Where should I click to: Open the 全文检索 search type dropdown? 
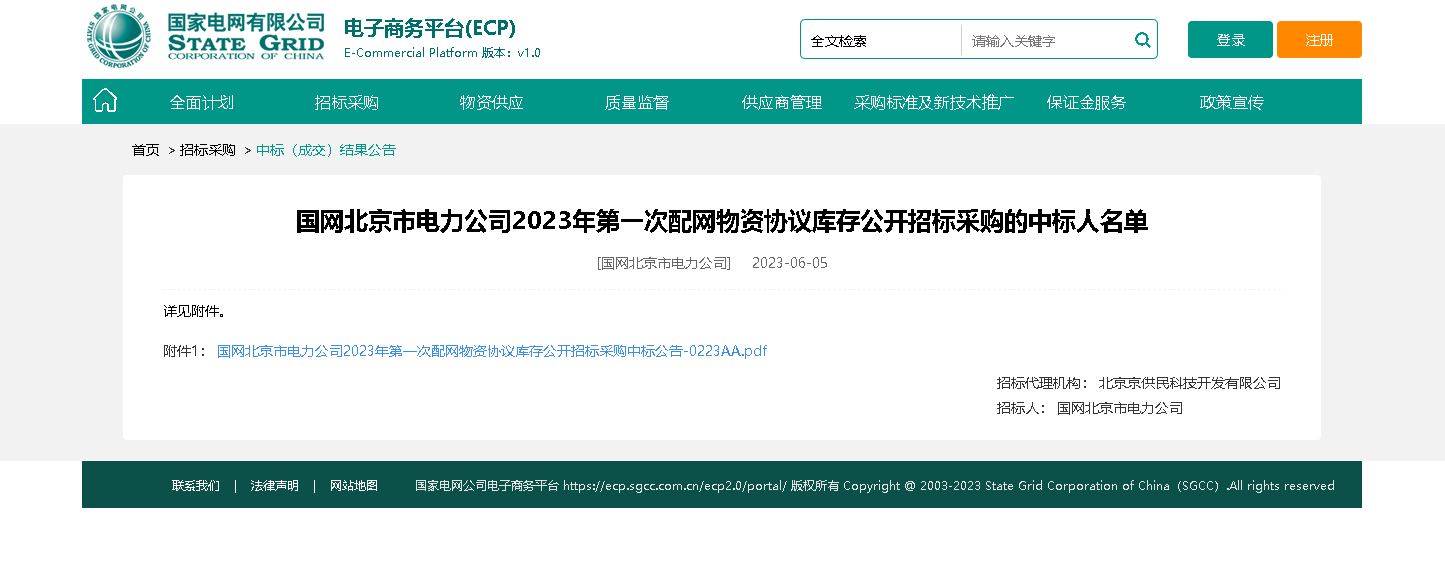point(880,40)
